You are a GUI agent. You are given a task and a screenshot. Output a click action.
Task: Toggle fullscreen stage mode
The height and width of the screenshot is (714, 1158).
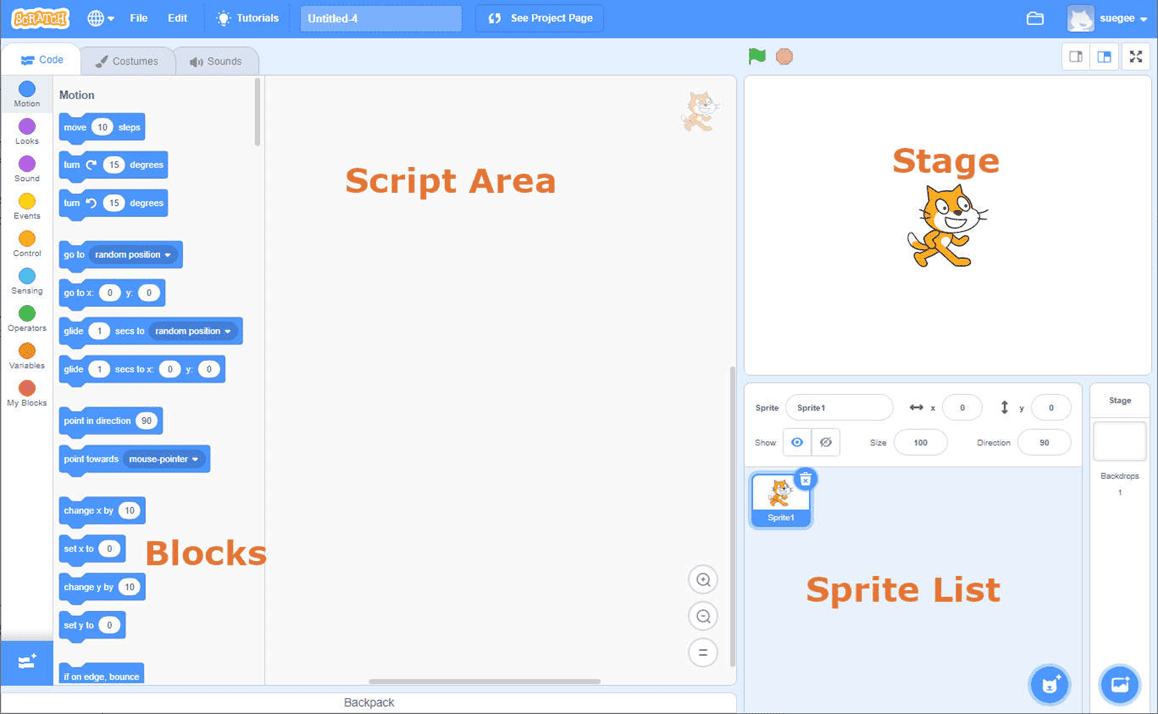[1135, 57]
